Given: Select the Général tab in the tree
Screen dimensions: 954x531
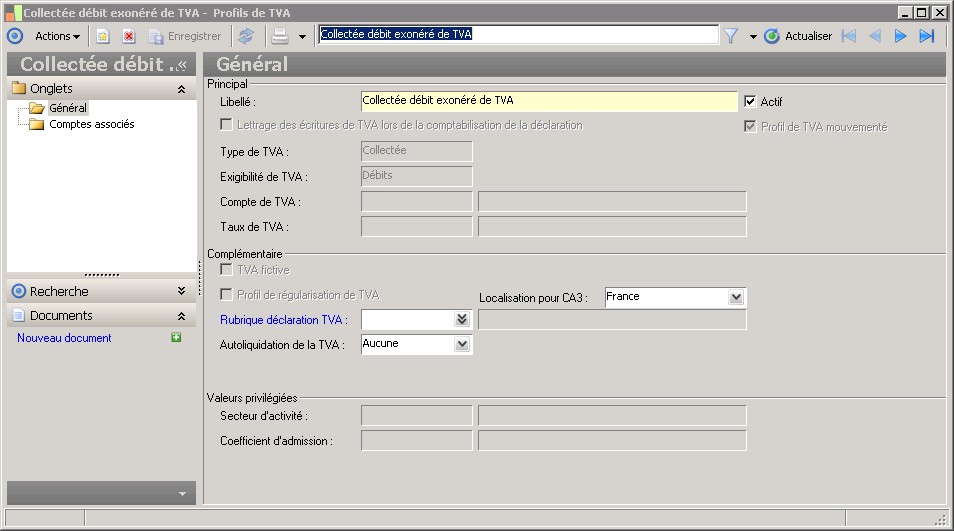Looking at the screenshot, I should point(68,108).
